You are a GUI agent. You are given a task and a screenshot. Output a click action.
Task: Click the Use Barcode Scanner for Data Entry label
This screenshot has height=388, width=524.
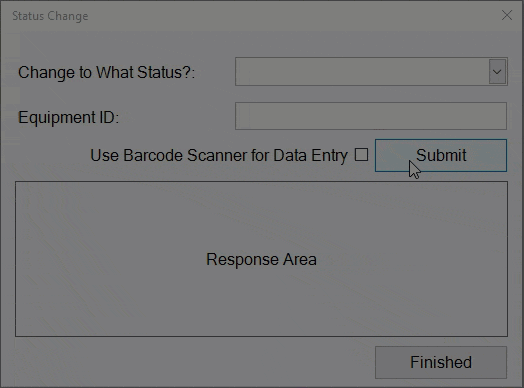click(x=219, y=155)
